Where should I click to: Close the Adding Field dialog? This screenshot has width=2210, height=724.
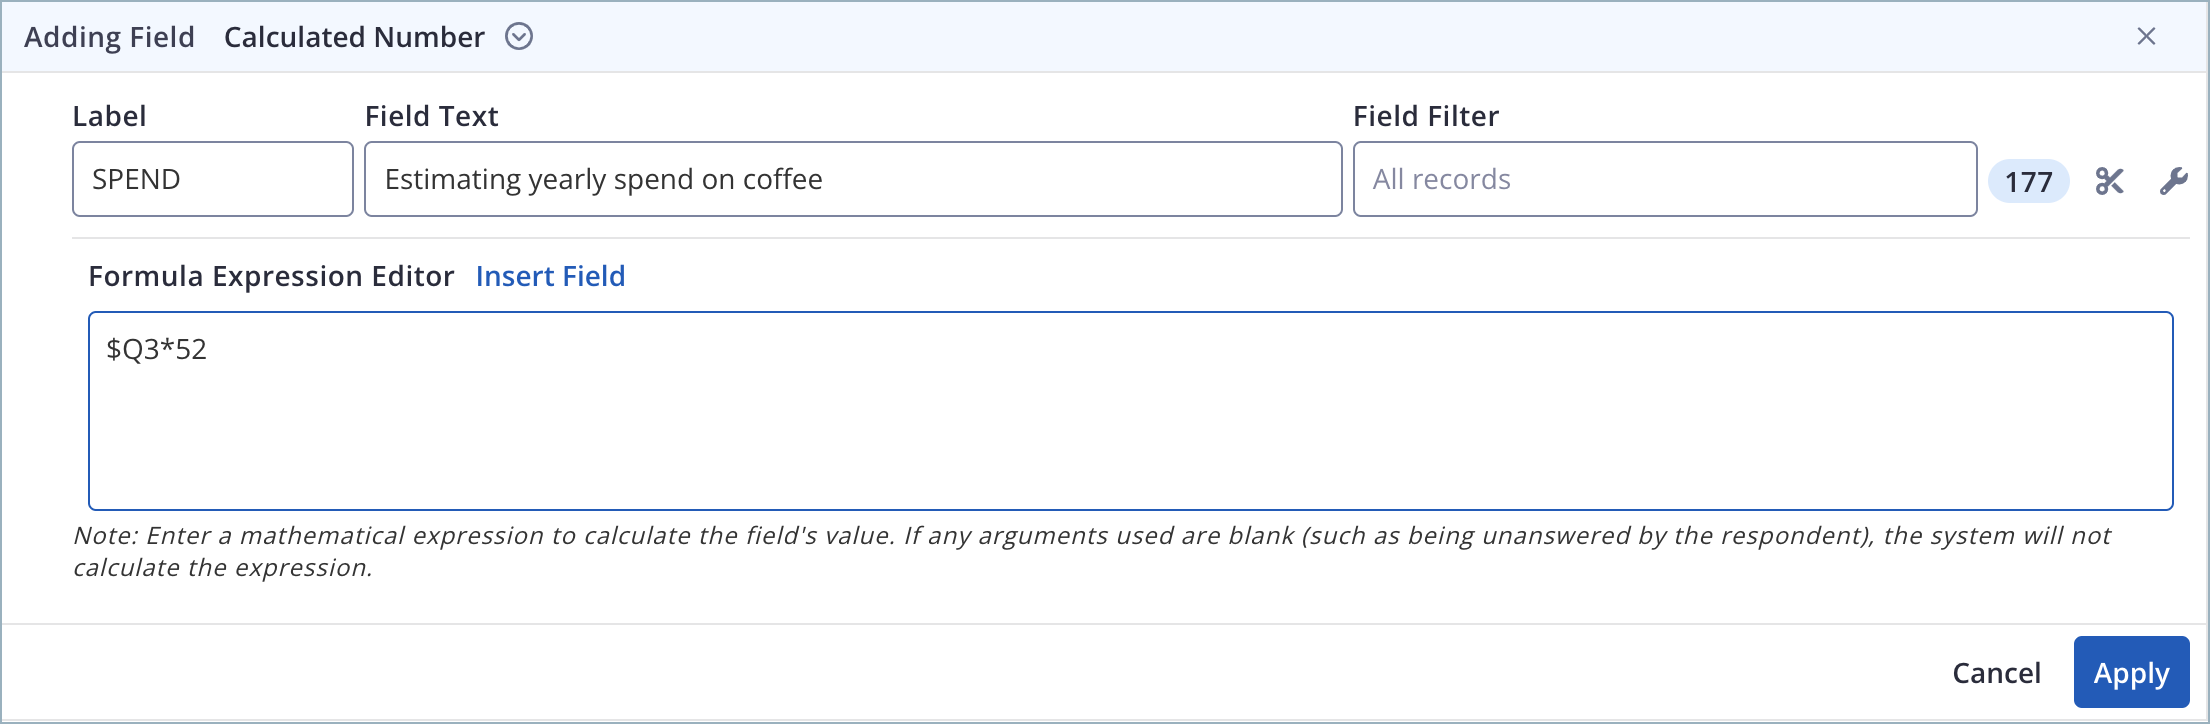point(2147,36)
